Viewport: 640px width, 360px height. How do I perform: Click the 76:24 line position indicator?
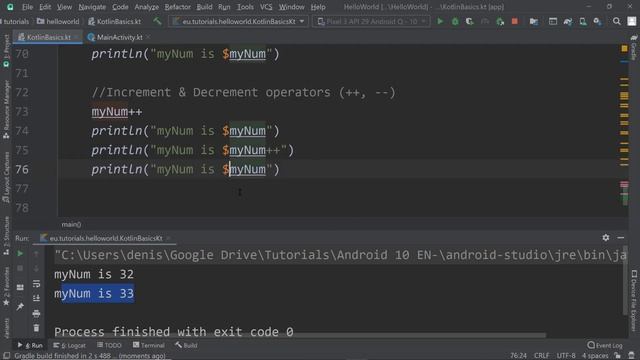(518, 356)
